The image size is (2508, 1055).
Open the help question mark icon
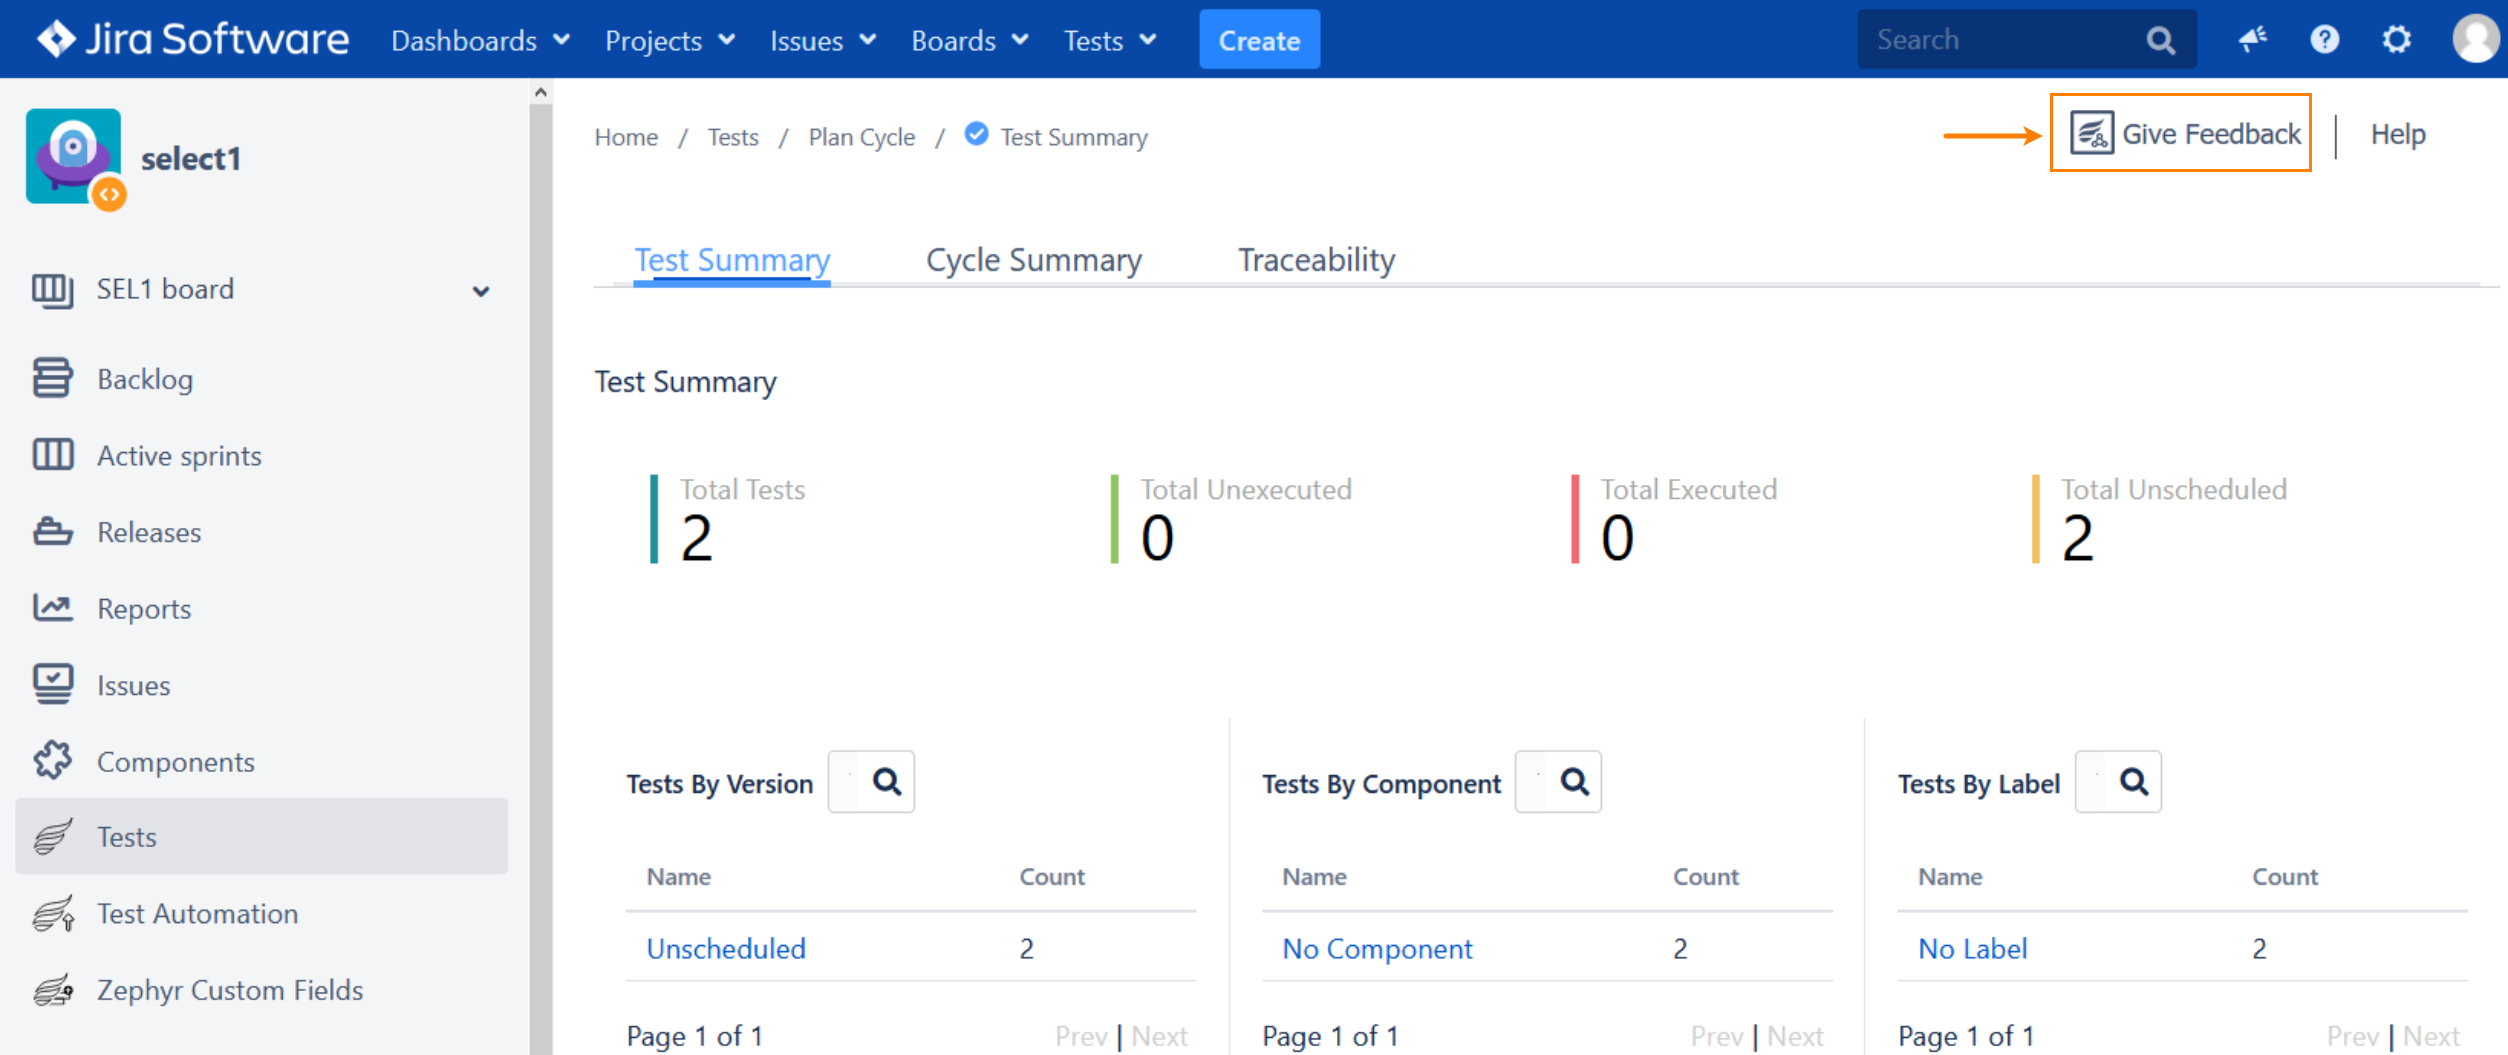click(x=2324, y=40)
